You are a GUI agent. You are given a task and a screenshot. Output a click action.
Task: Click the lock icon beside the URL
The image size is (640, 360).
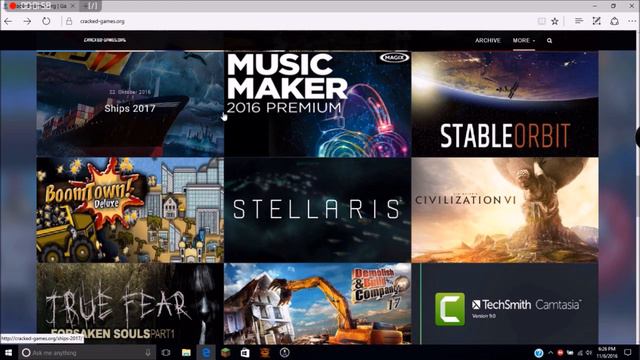[69, 21]
